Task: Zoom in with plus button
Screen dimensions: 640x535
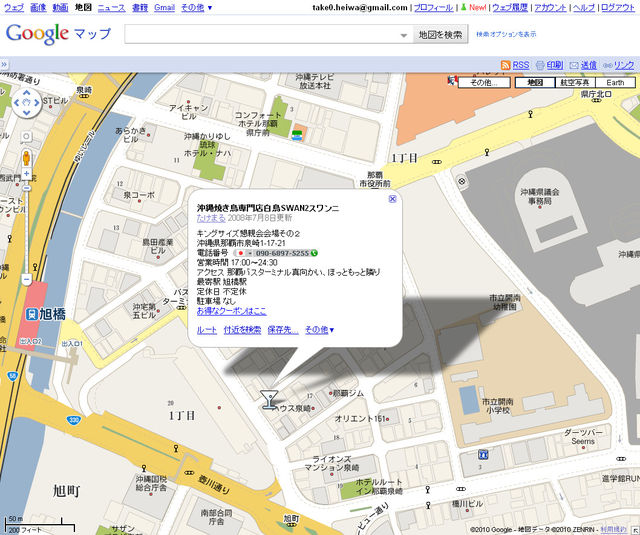Action: click(27, 174)
